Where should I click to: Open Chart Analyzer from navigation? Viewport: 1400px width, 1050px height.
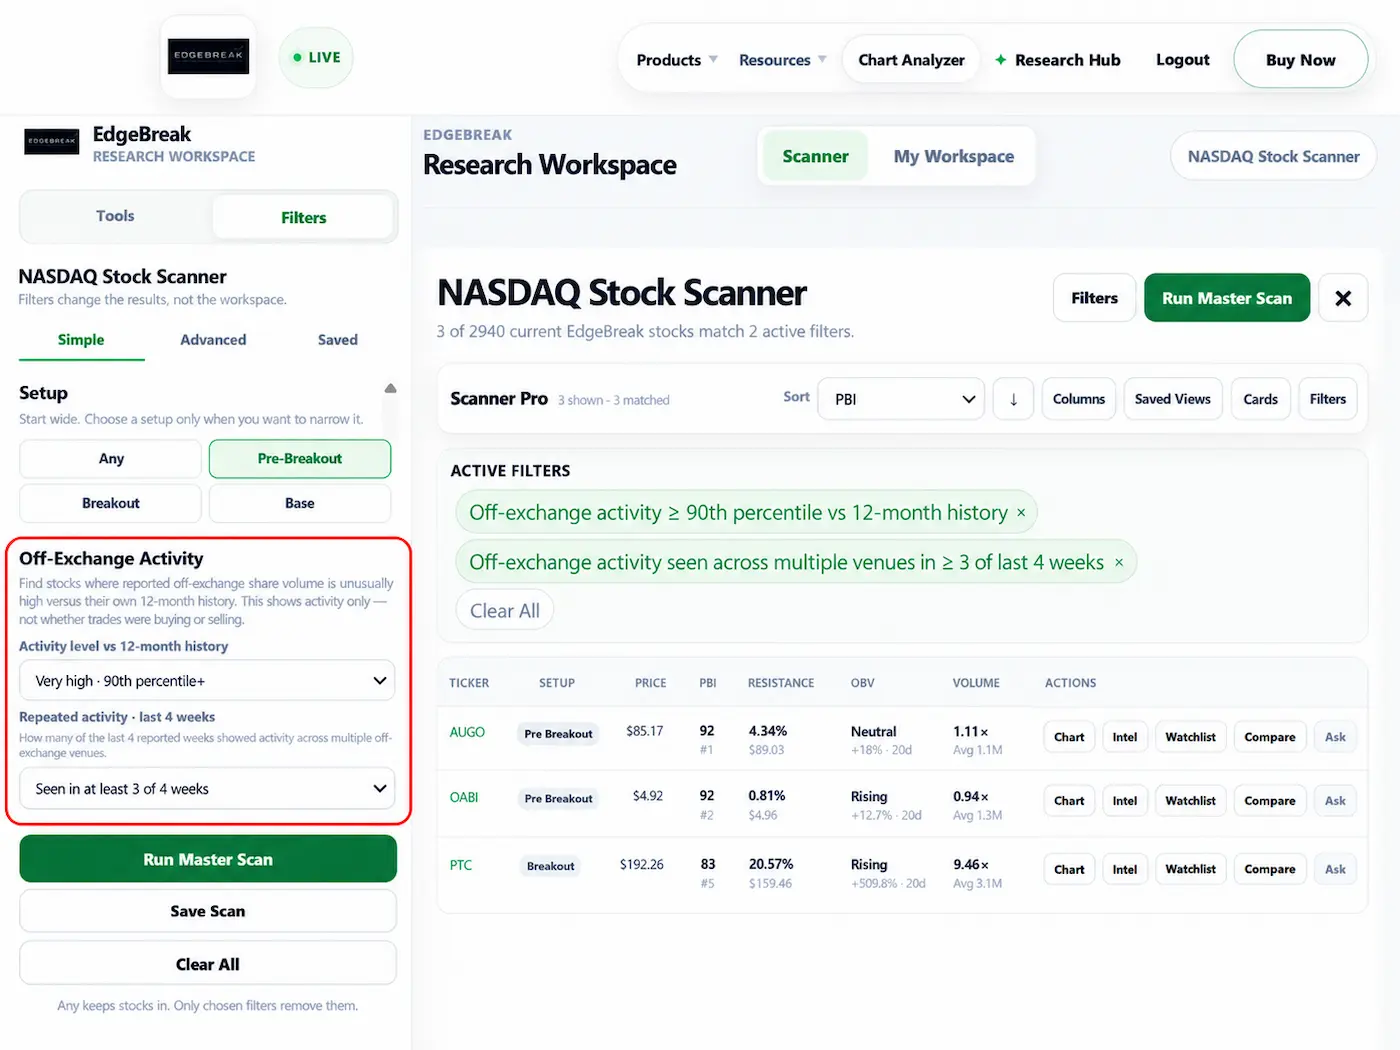click(911, 60)
